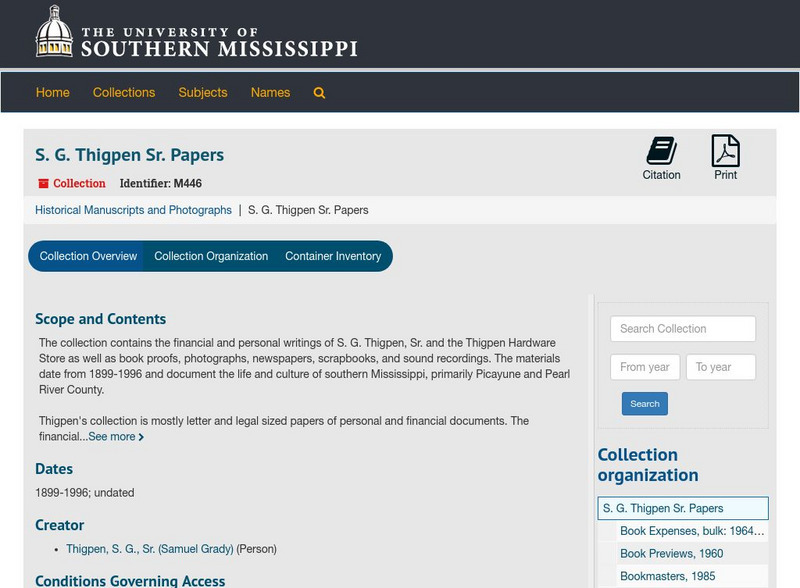The image size is (800, 588).
Task: Open Book Expenses, bulk: 1964 tree entry
Action: [x=692, y=531]
